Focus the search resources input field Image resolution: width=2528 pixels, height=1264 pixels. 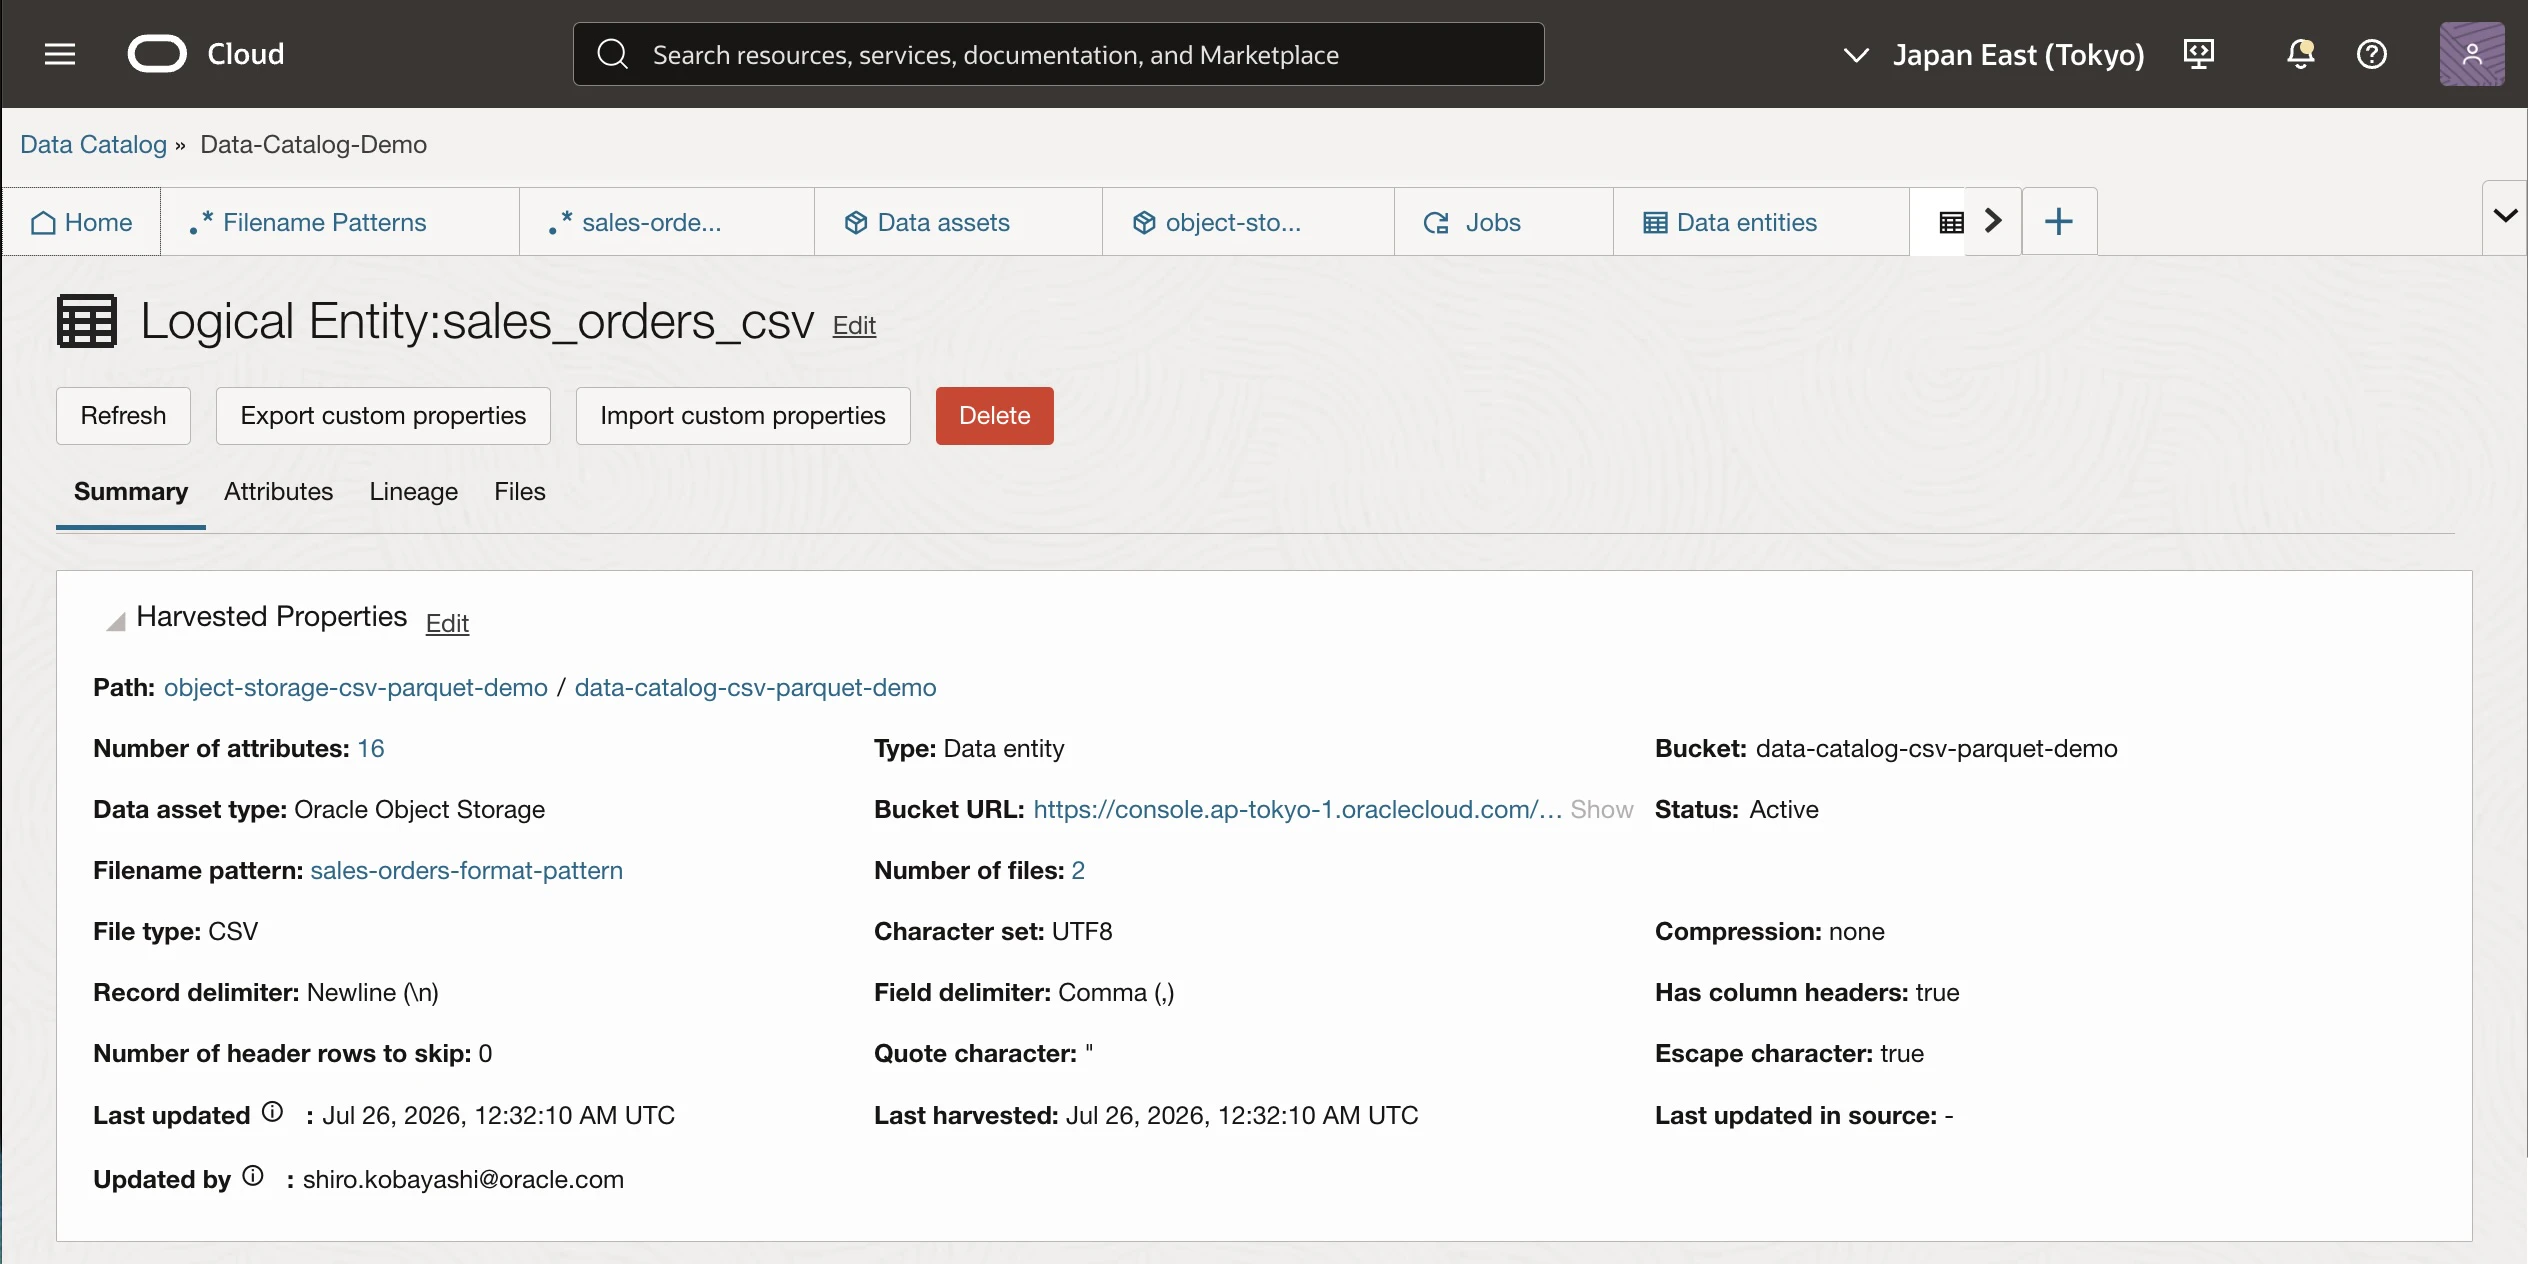[x=1058, y=54]
